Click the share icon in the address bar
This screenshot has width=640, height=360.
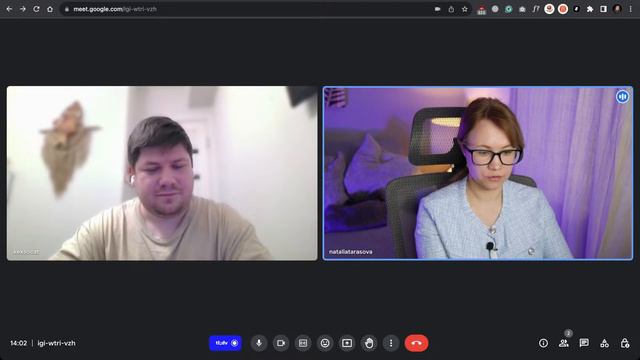click(451, 9)
